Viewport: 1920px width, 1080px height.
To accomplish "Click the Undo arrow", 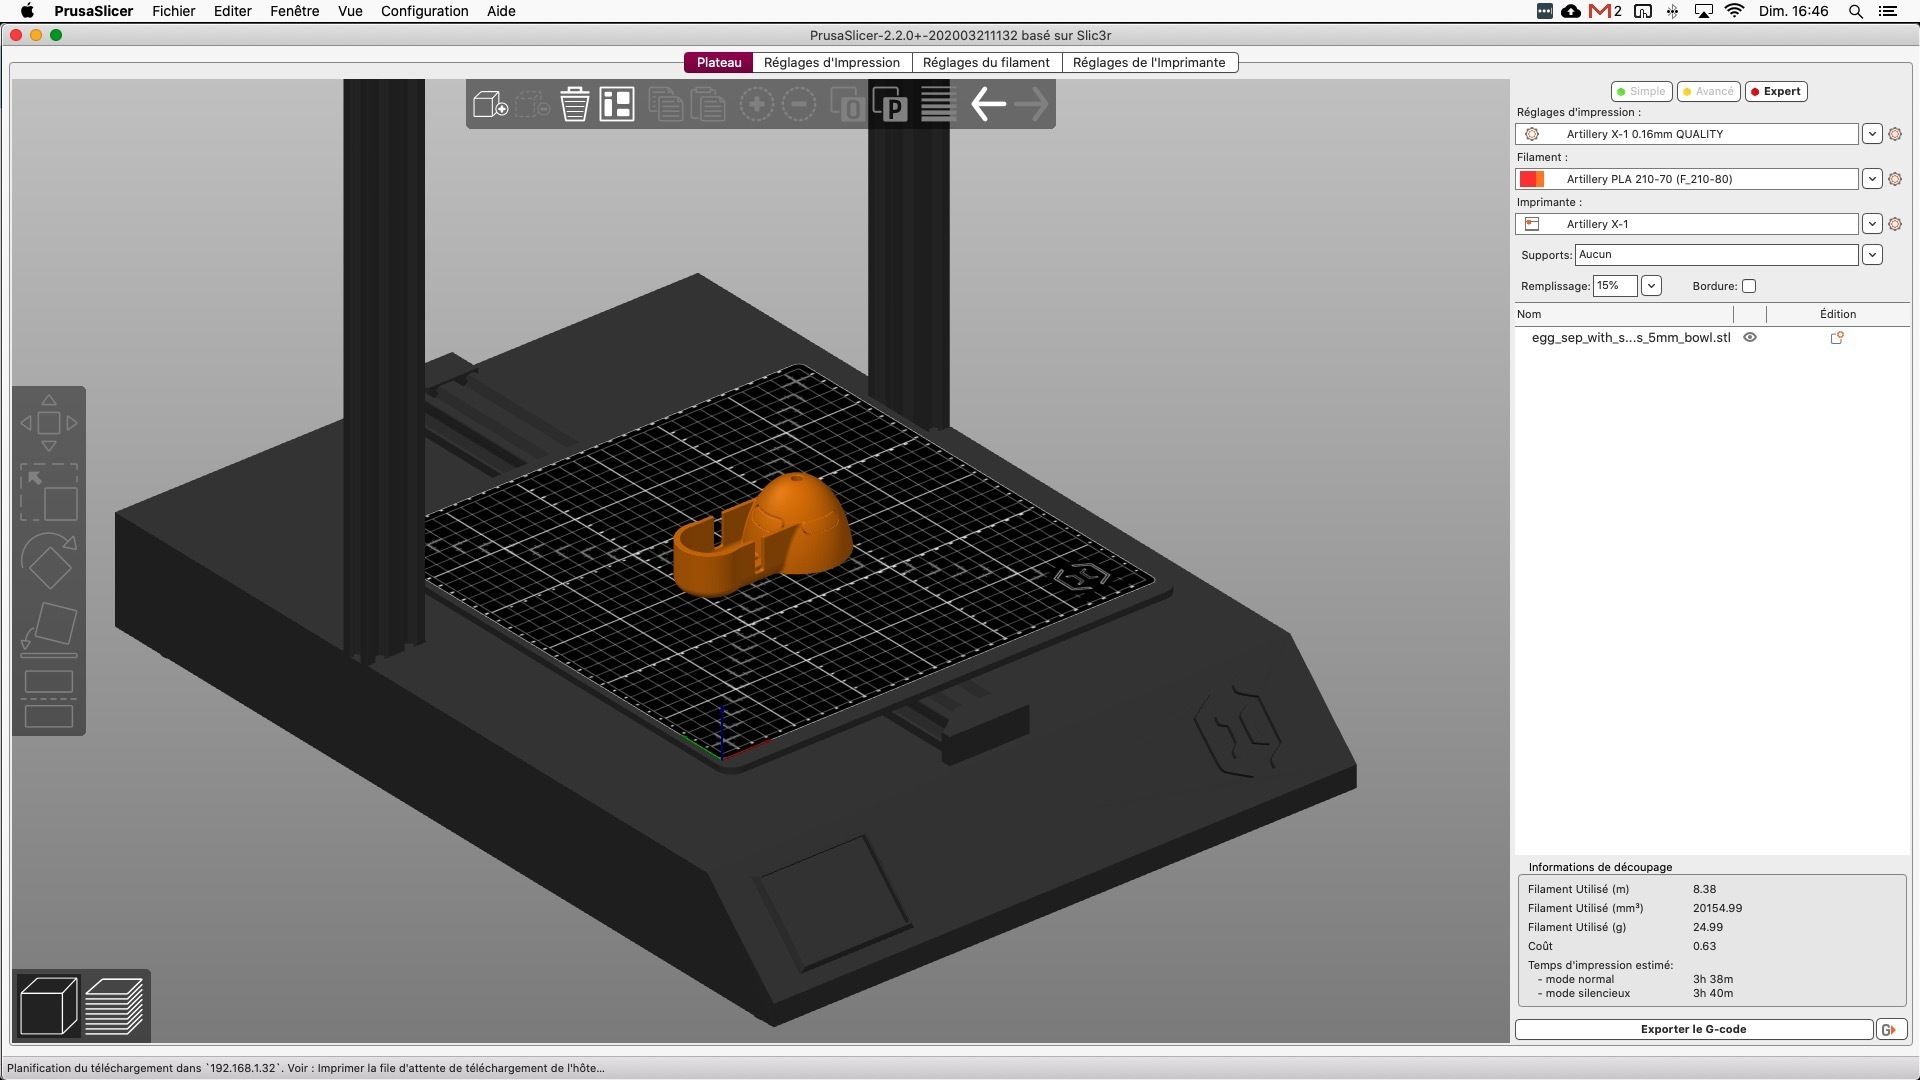I will (988, 103).
